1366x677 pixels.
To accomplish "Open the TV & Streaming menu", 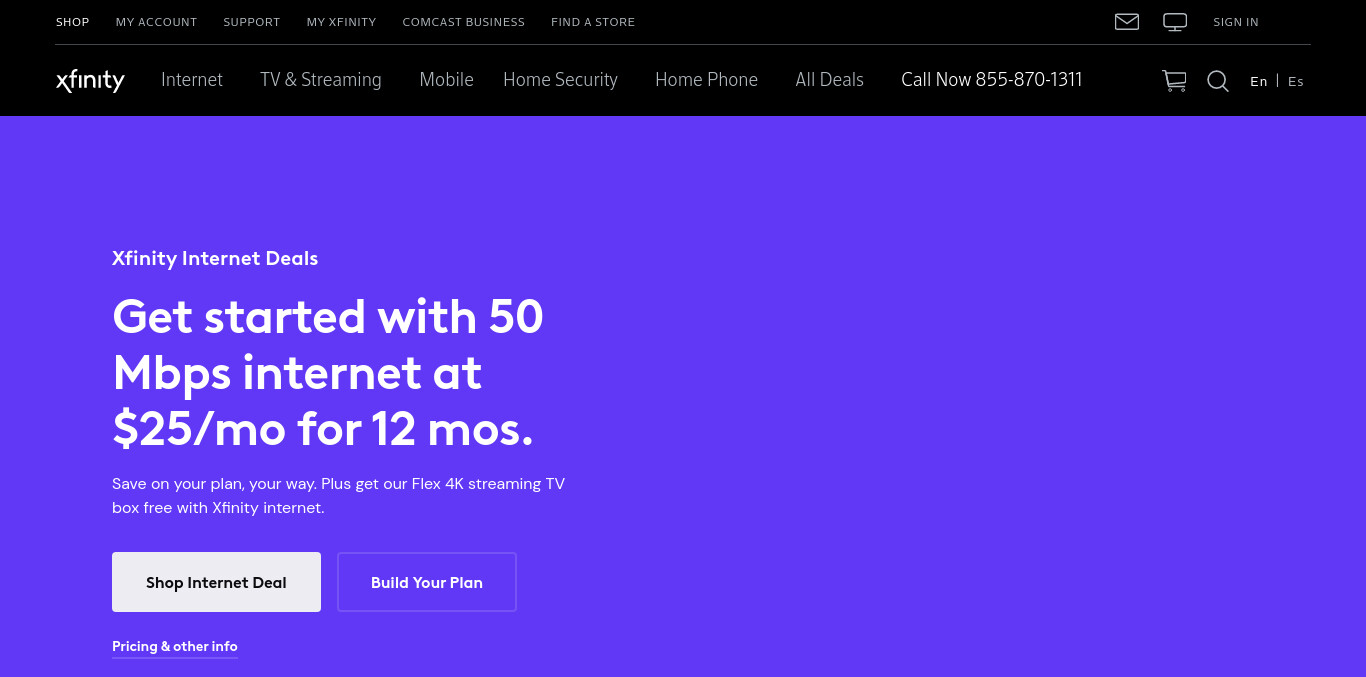I will coord(321,80).
